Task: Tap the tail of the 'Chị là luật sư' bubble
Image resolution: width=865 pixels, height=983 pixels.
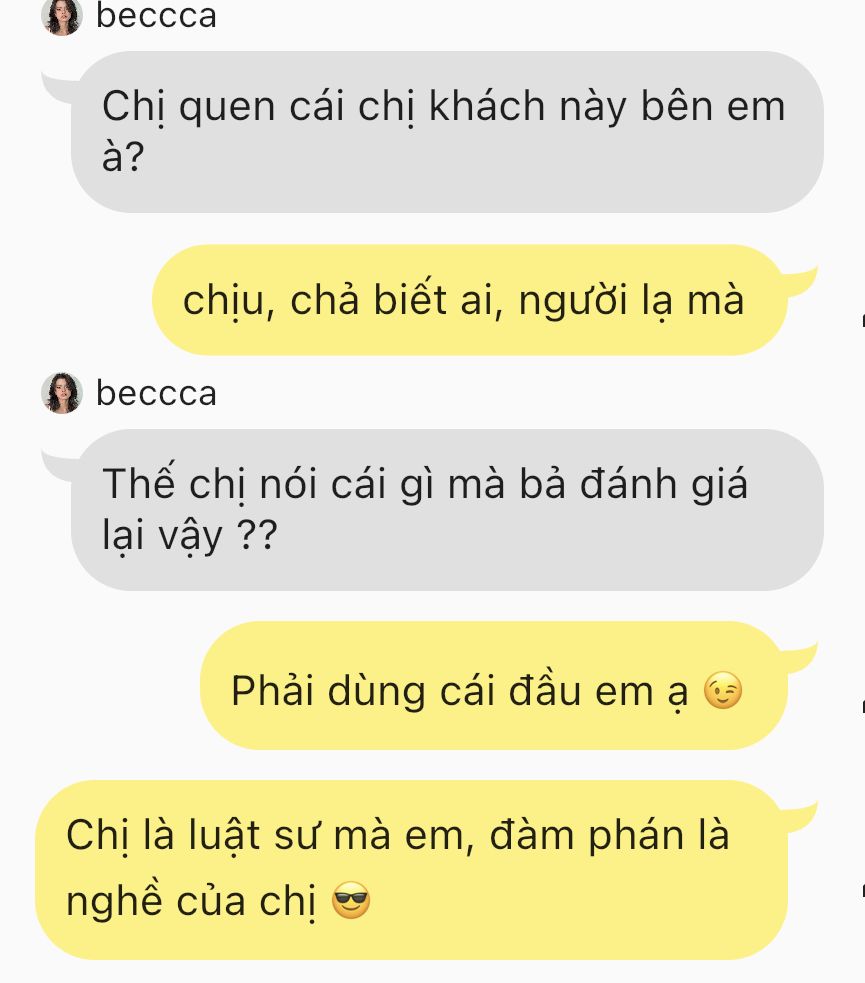Action: pyautogui.click(x=800, y=816)
